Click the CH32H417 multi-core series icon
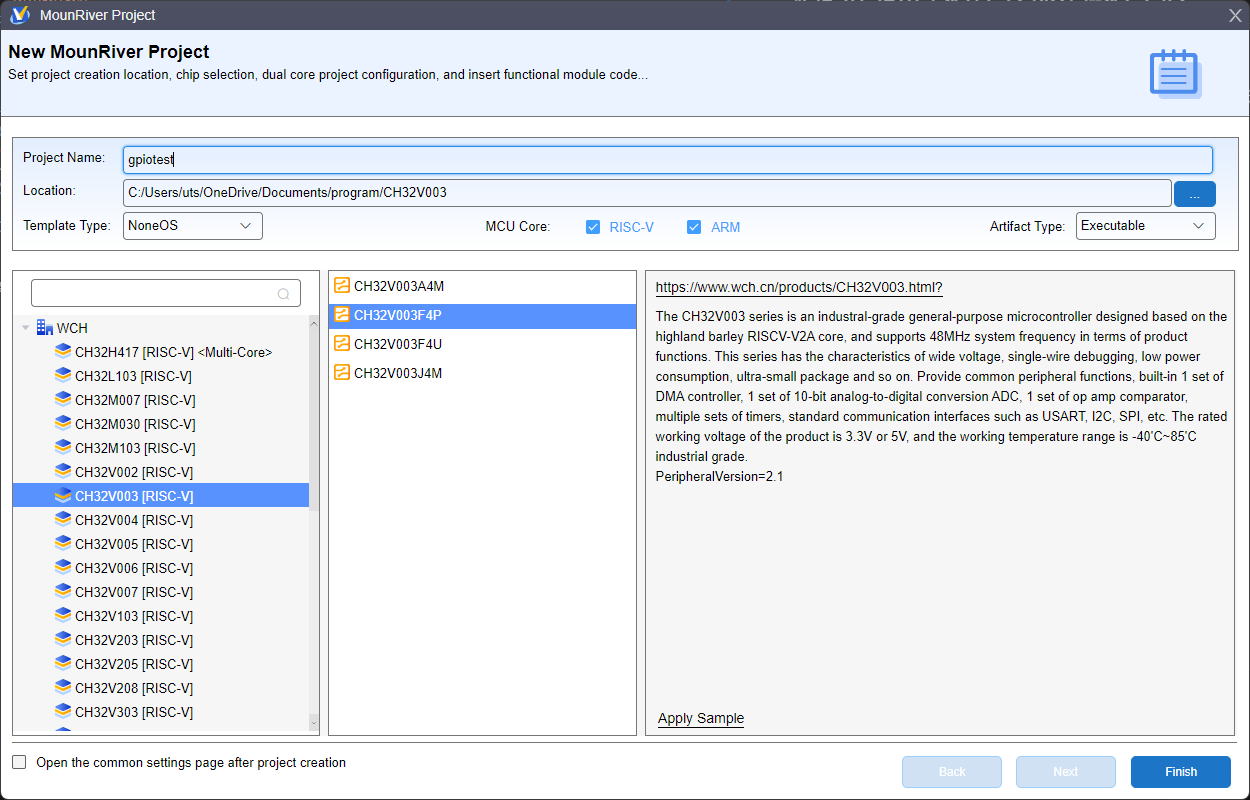 click(x=63, y=352)
